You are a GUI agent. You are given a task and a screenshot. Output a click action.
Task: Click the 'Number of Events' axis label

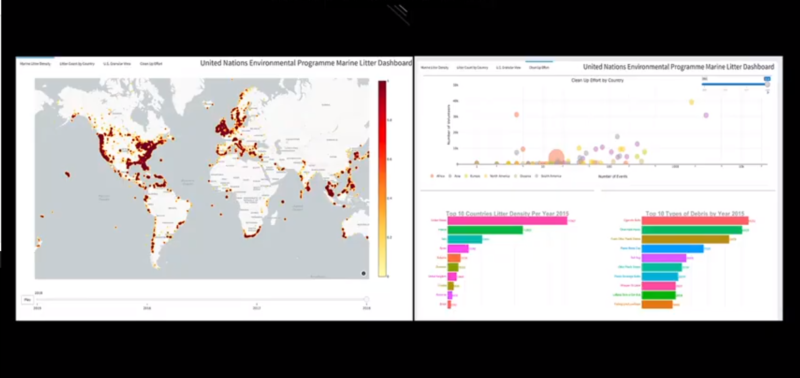coord(613,177)
